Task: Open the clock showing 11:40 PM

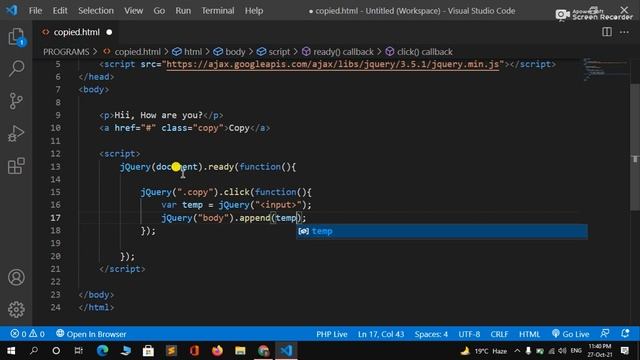Action: point(600,351)
